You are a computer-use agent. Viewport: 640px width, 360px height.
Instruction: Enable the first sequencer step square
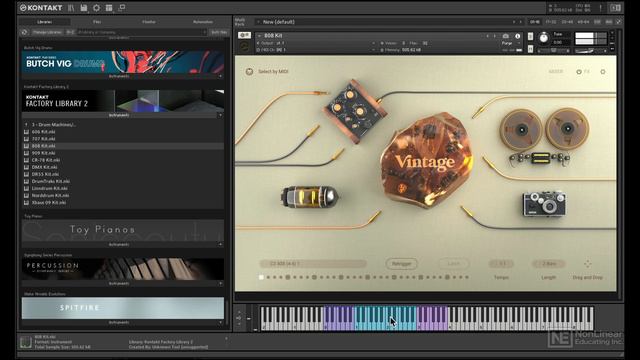pos(261,278)
